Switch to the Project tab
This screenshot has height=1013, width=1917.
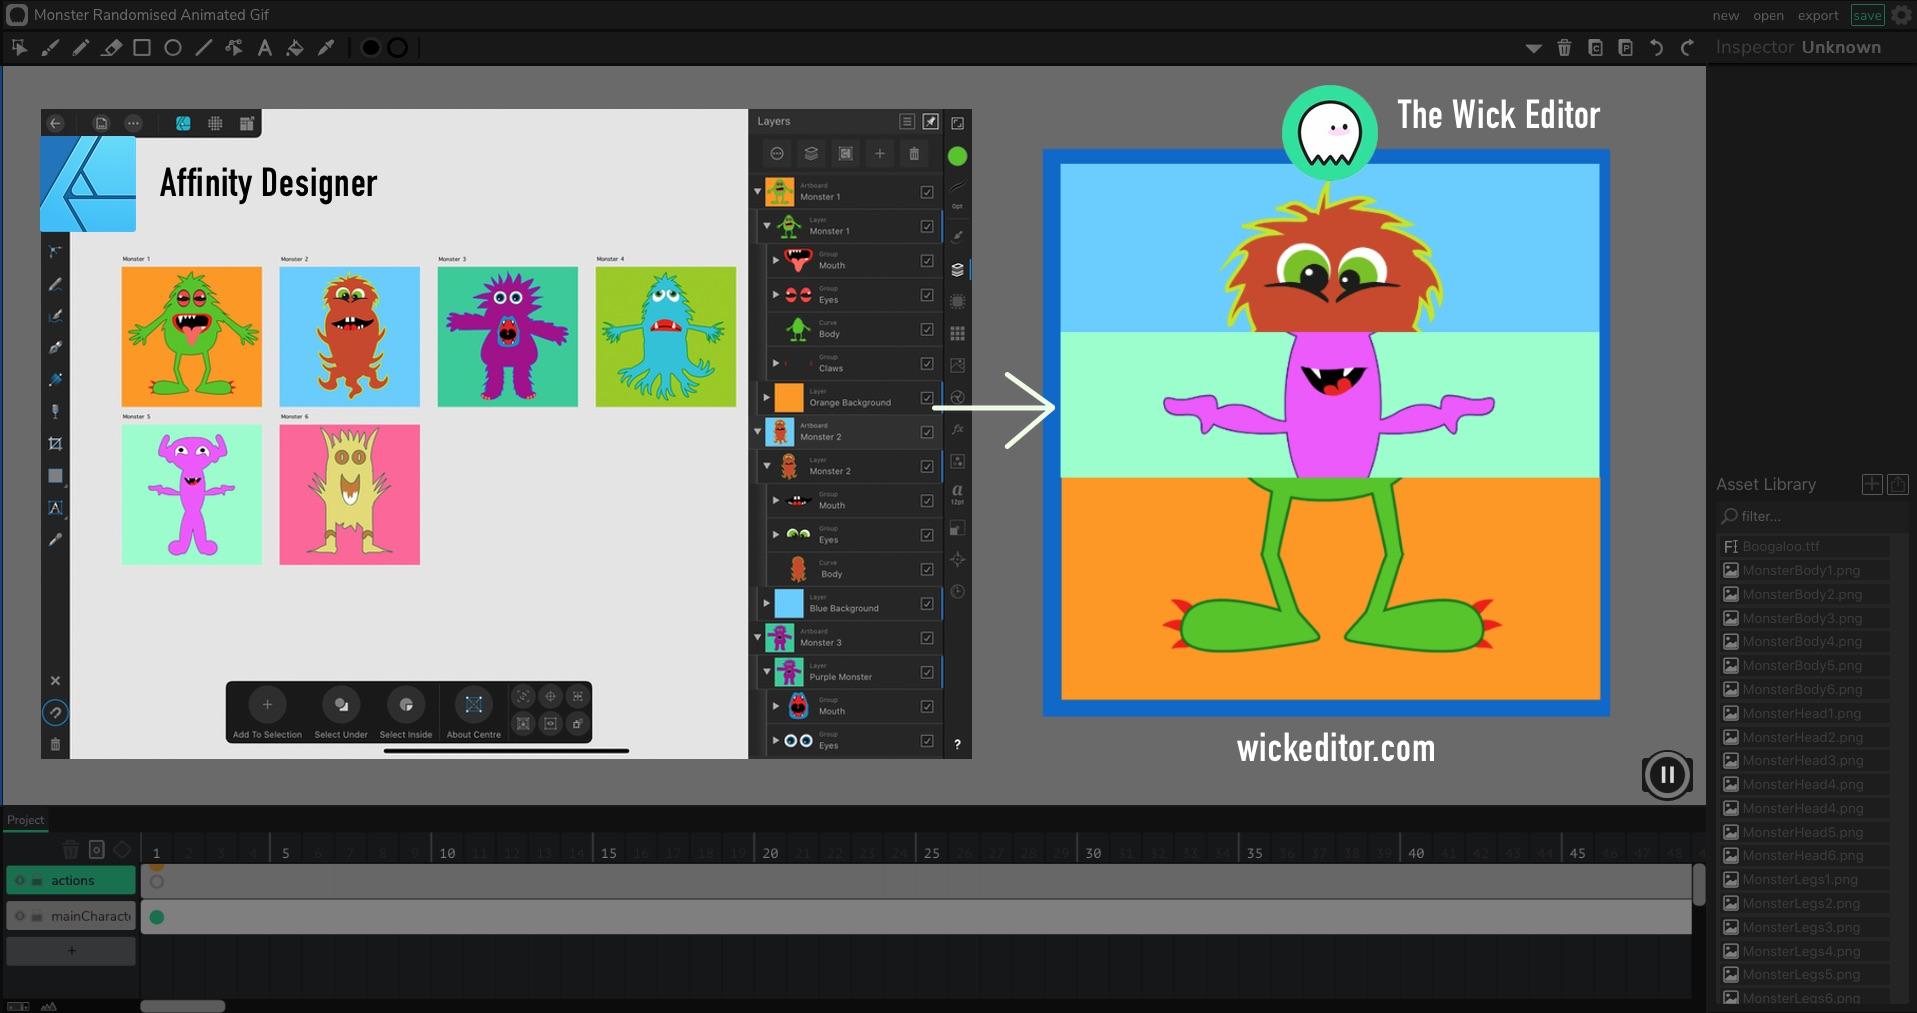click(25, 820)
